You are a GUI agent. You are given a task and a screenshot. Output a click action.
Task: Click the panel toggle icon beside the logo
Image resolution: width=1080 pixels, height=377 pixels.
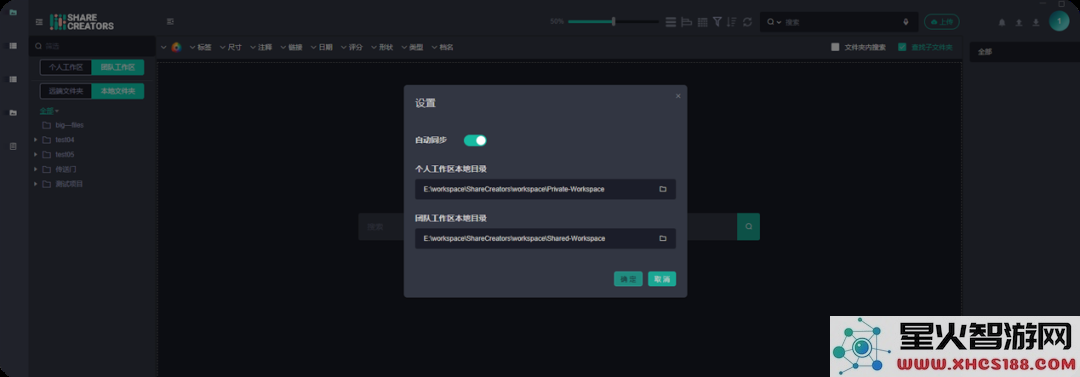point(170,22)
